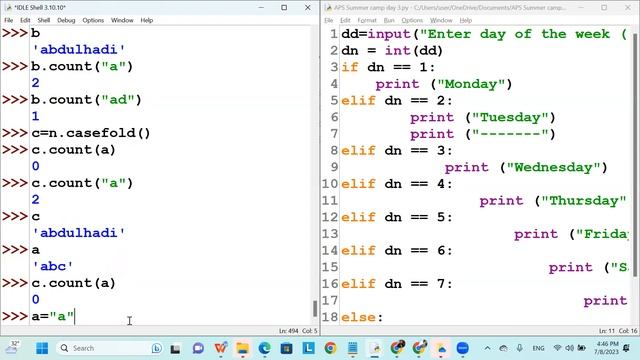Open the notifications bell icon
The width and height of the screenshot is (640, 360).
627,348
